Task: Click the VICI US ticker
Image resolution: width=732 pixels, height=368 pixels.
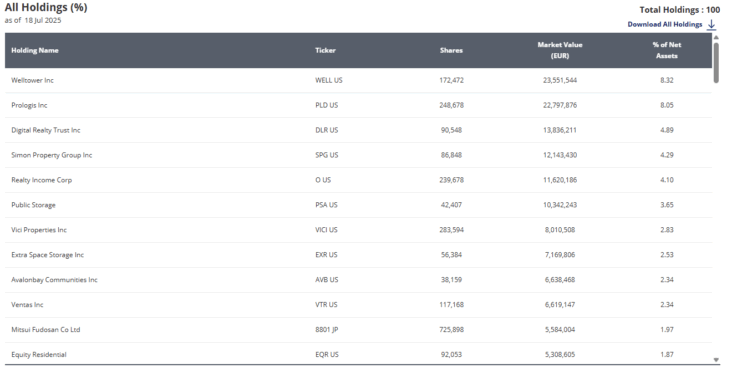Action: tap(326, 230)
